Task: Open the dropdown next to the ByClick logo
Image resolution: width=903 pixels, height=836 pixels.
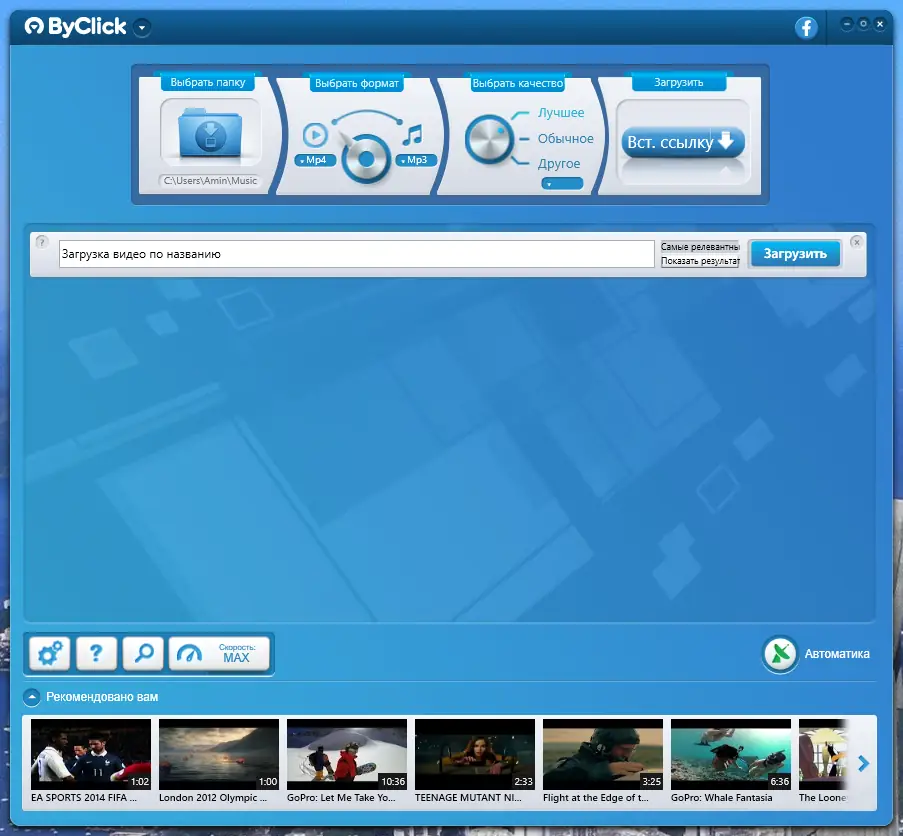Action: pyautogui.click(x=141, y=29)
